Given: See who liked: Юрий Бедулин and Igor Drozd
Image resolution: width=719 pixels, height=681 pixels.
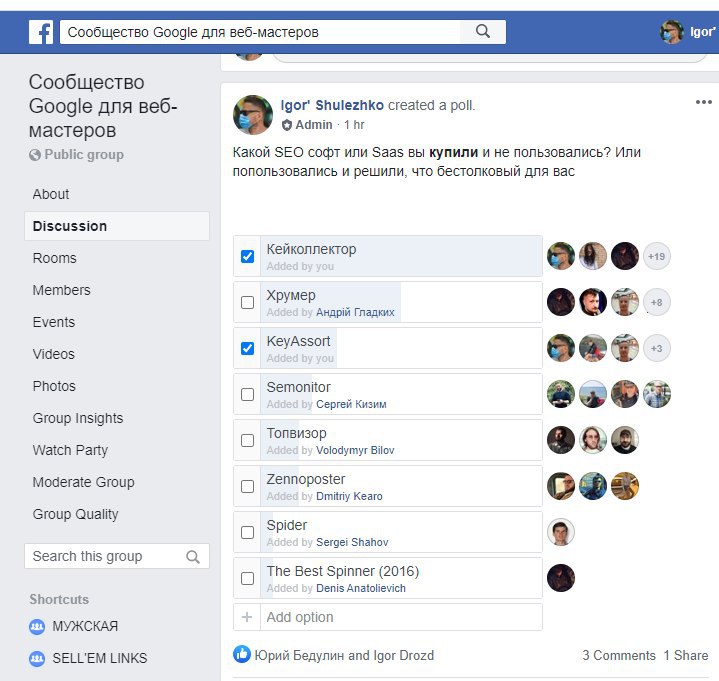Looking at the screenshot, I should [344, 655].
